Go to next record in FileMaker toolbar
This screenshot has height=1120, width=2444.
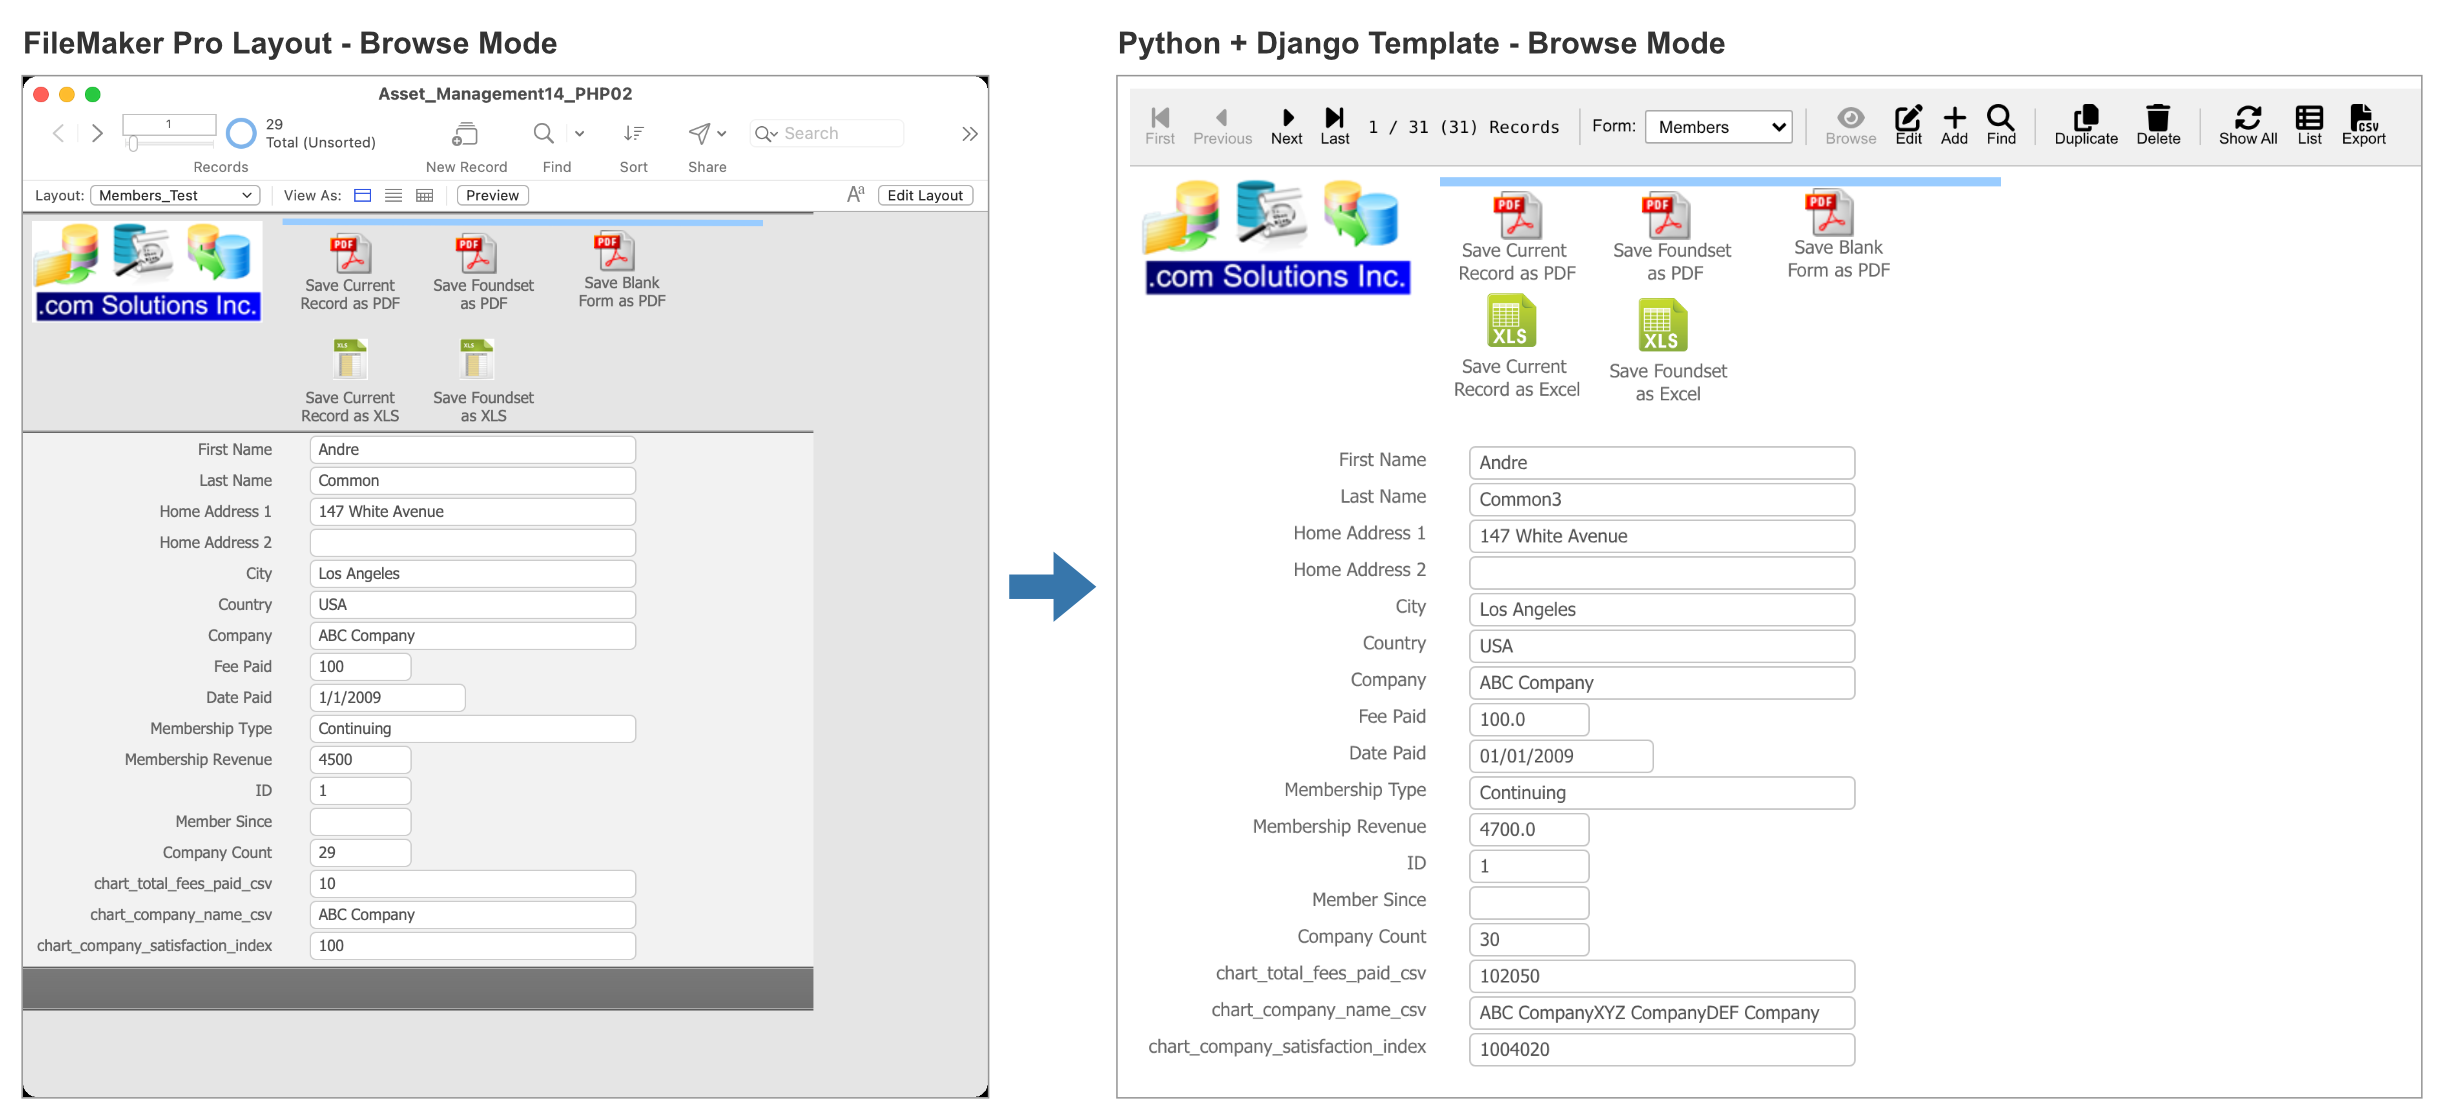(x=97, y=133)
